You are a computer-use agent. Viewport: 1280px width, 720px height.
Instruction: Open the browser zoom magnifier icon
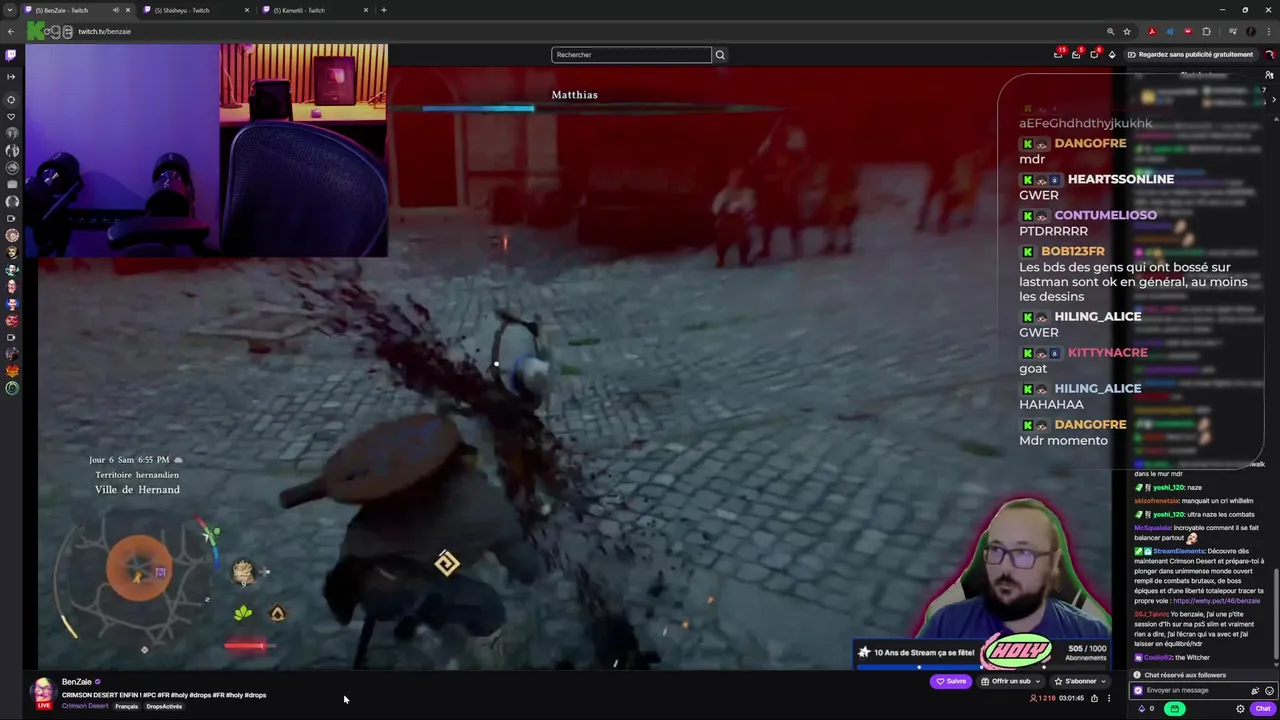1110,31
